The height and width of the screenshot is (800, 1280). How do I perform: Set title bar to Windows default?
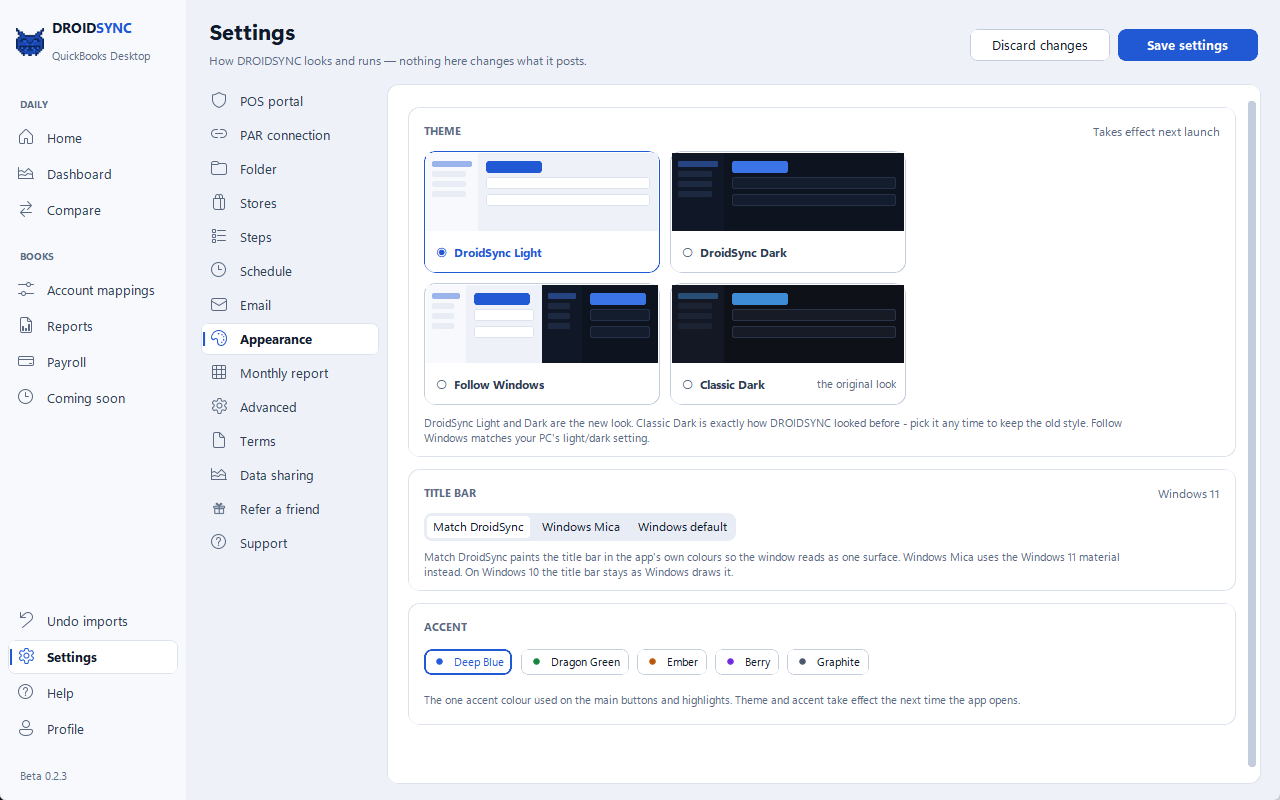(x=683, y=527)
